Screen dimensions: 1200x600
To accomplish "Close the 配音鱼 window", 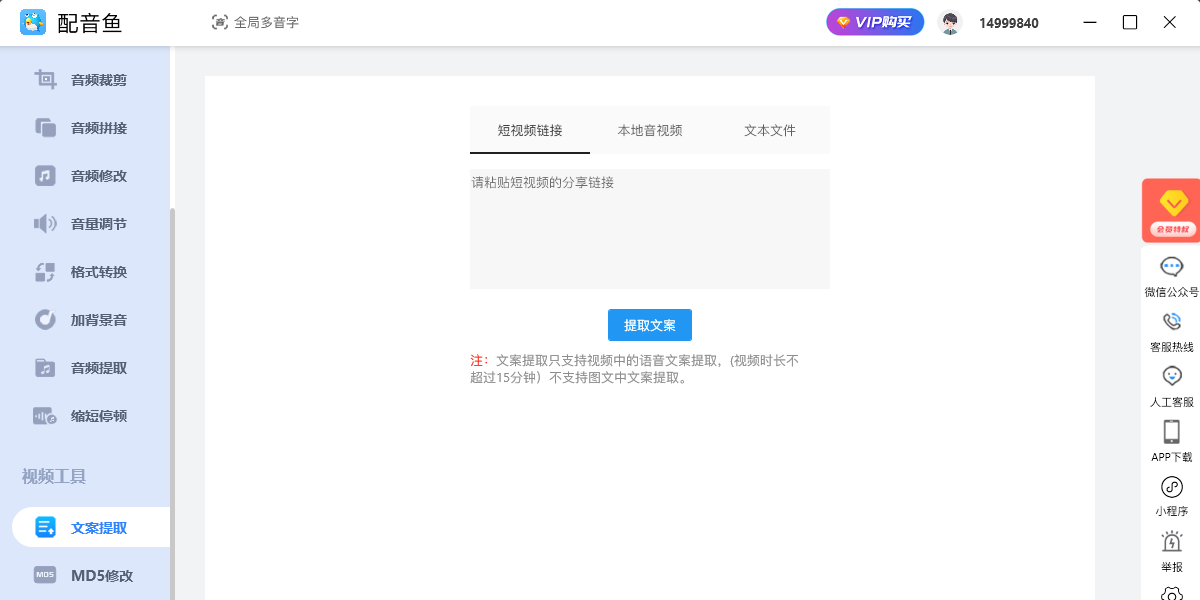I will 1169,22.
